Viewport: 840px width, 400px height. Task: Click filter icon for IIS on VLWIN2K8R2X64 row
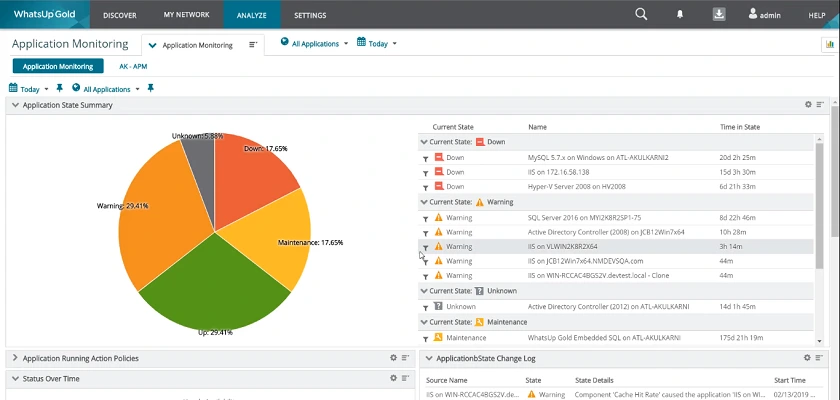[x=425, y=247]
